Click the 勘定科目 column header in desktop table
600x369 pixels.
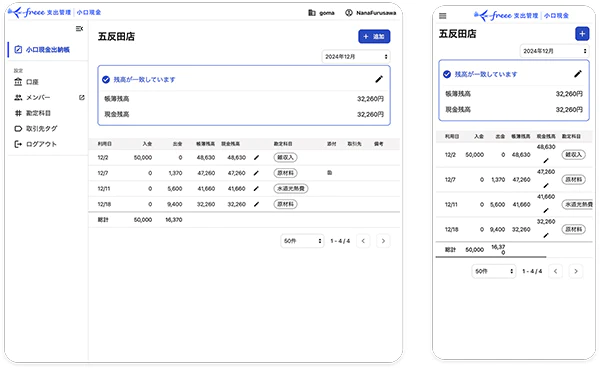coord(283,144)
